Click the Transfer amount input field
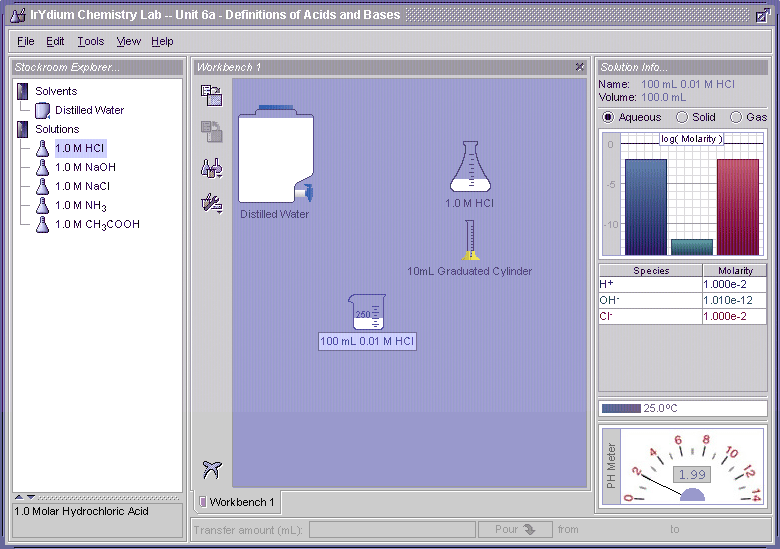780x549 pixels. click(390, 530)
